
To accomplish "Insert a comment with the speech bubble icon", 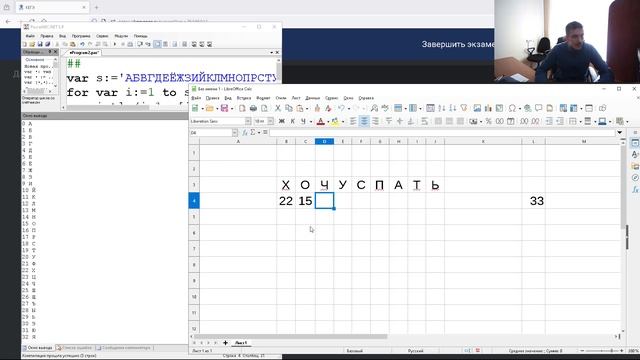I will 538,108.
